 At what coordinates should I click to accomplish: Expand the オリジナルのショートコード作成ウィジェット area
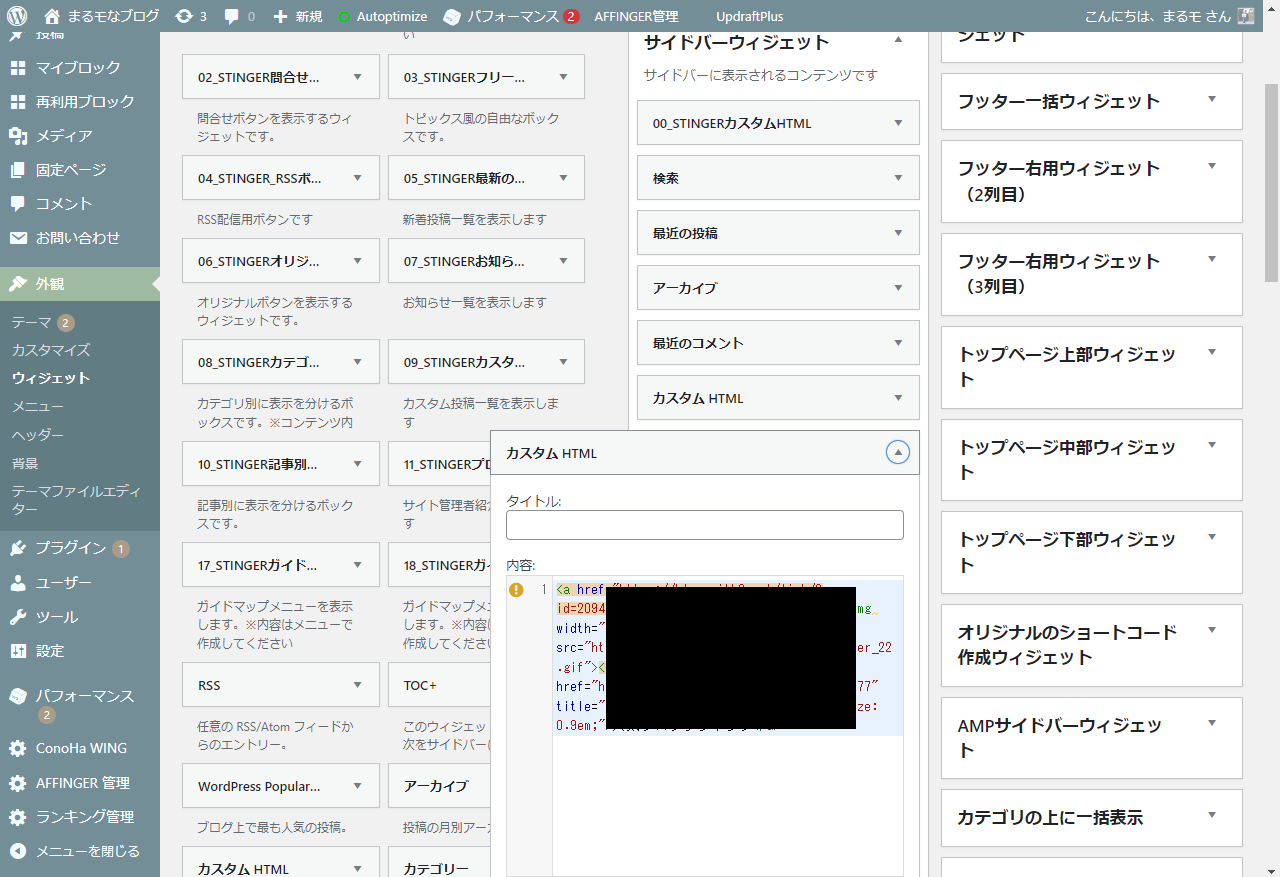[1212, 630]
